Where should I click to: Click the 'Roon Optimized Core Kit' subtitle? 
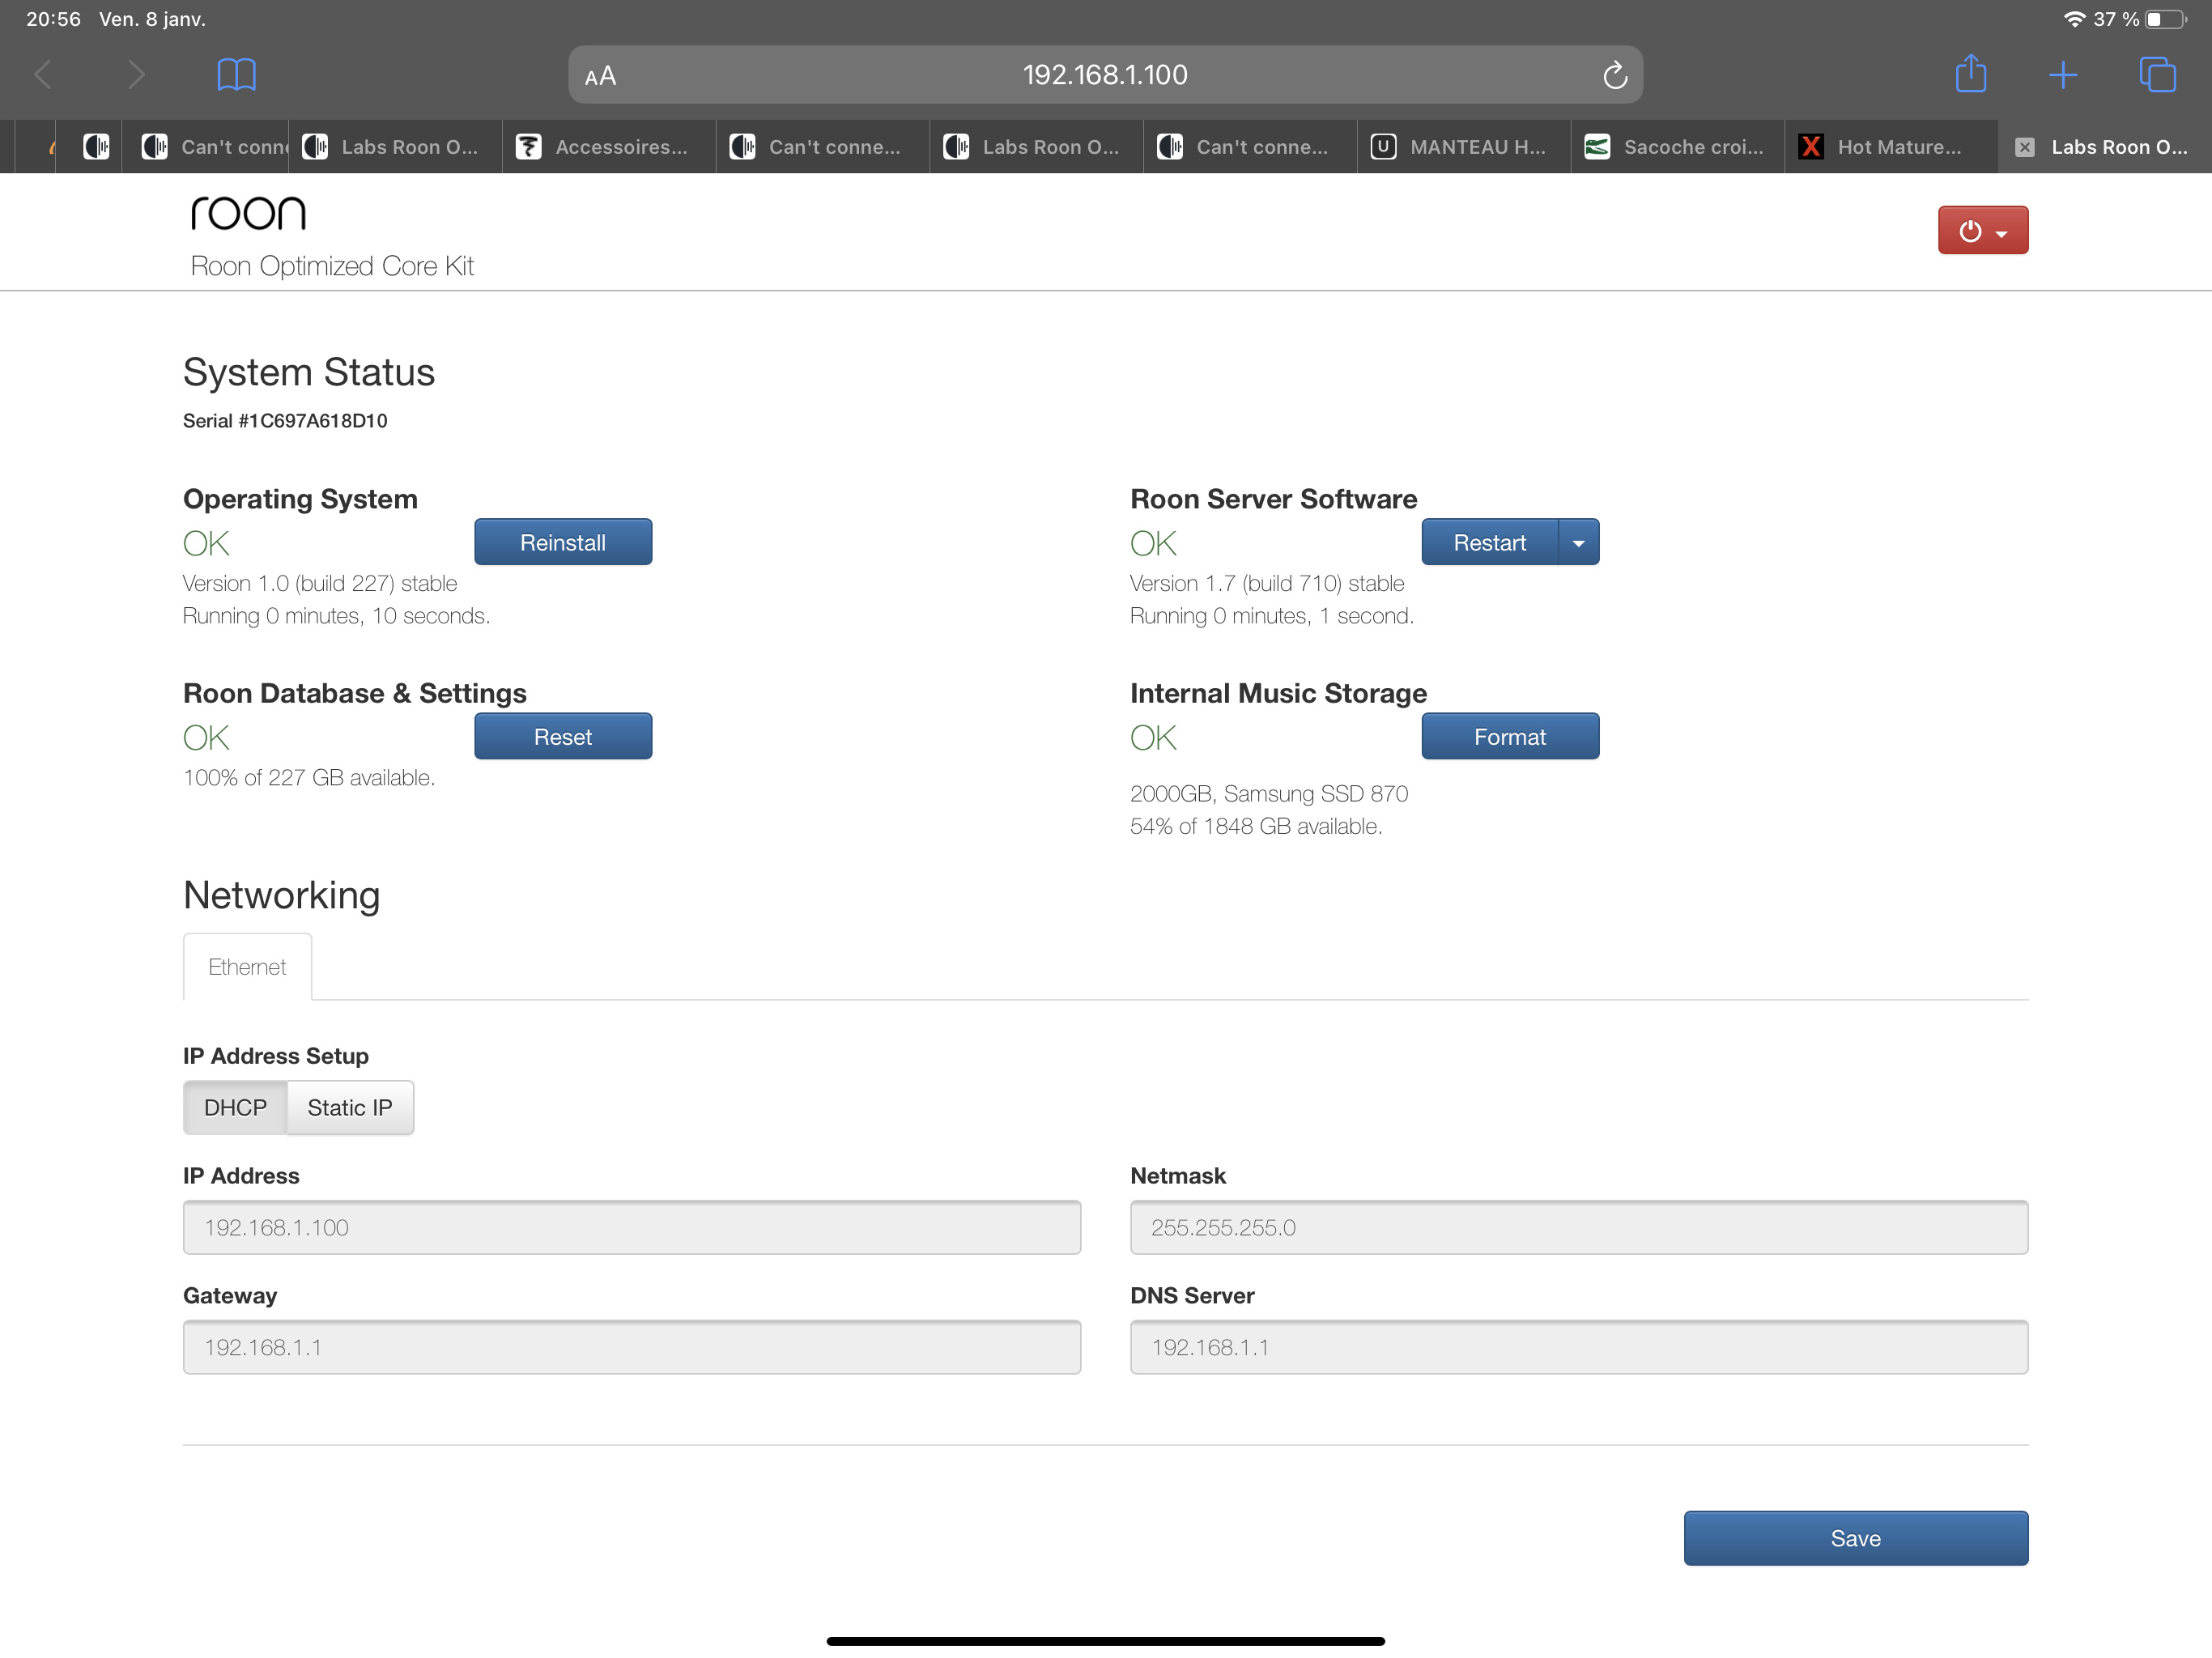[x=332, y=266]
